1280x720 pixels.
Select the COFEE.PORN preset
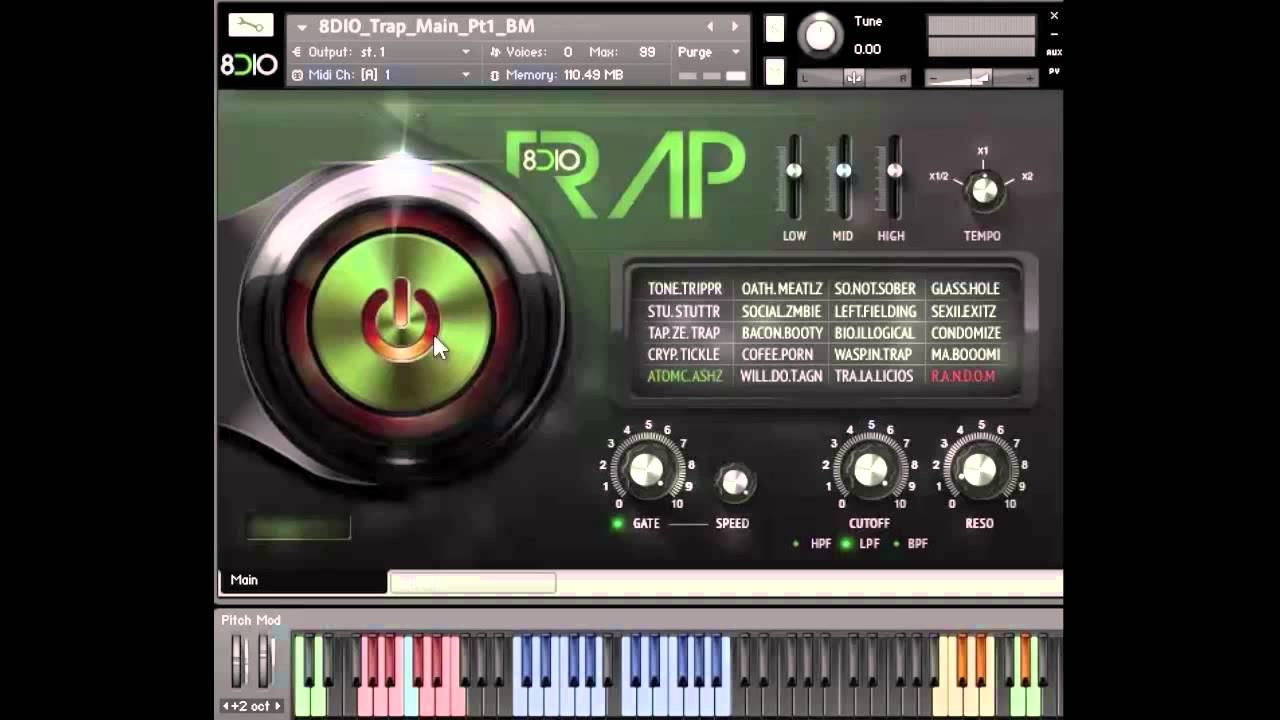pyautogui.click(x=777, y=355)
